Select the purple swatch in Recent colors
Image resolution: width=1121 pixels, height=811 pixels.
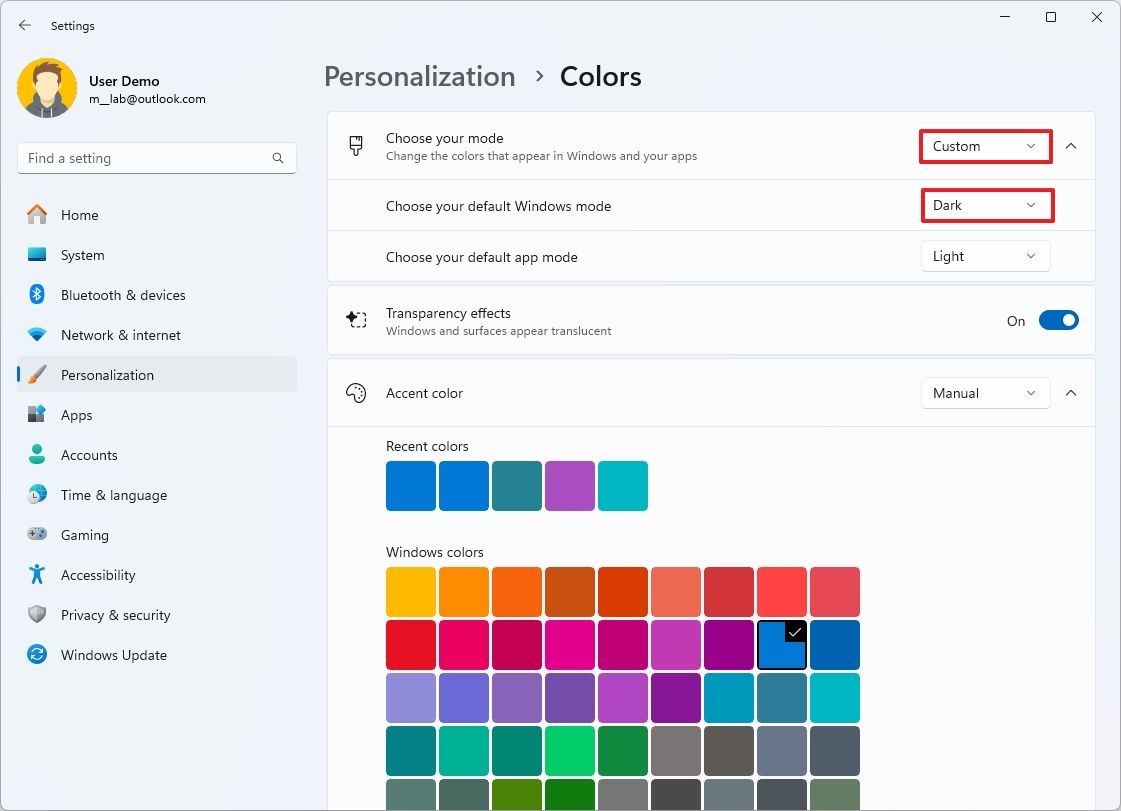pos(570,486)
